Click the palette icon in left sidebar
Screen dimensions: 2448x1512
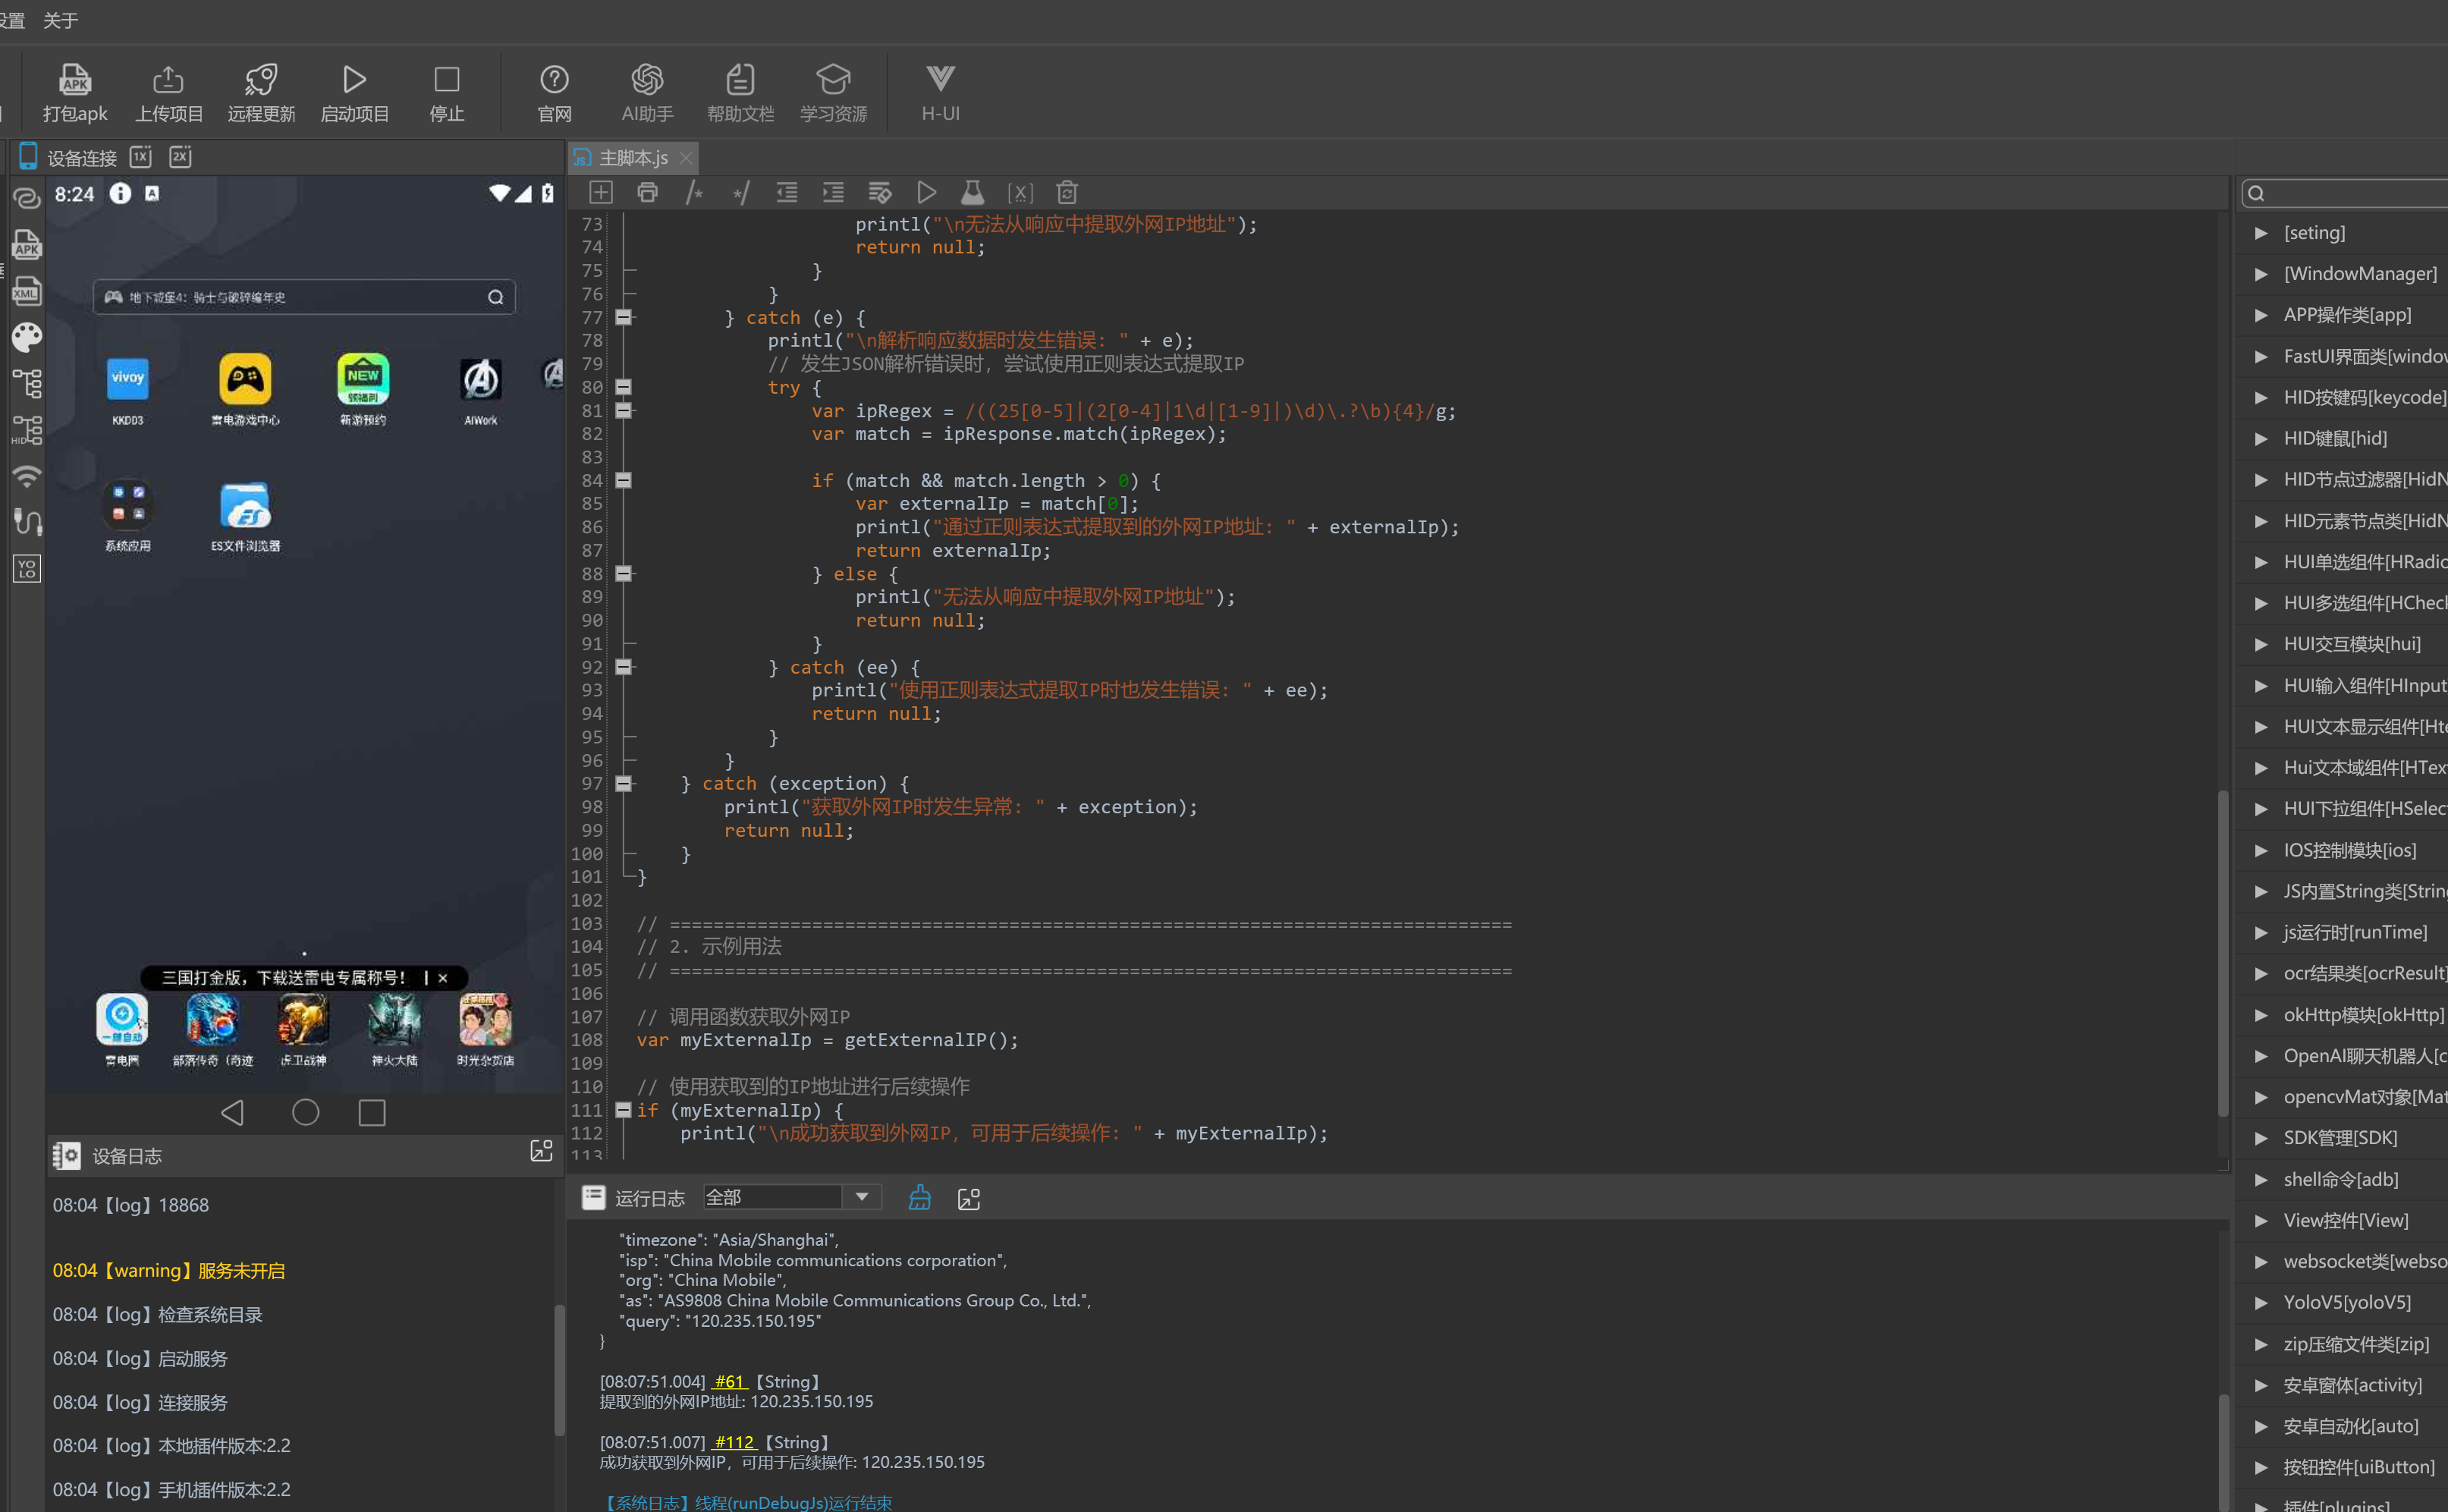pyautogui.click(x=27, y=337)
